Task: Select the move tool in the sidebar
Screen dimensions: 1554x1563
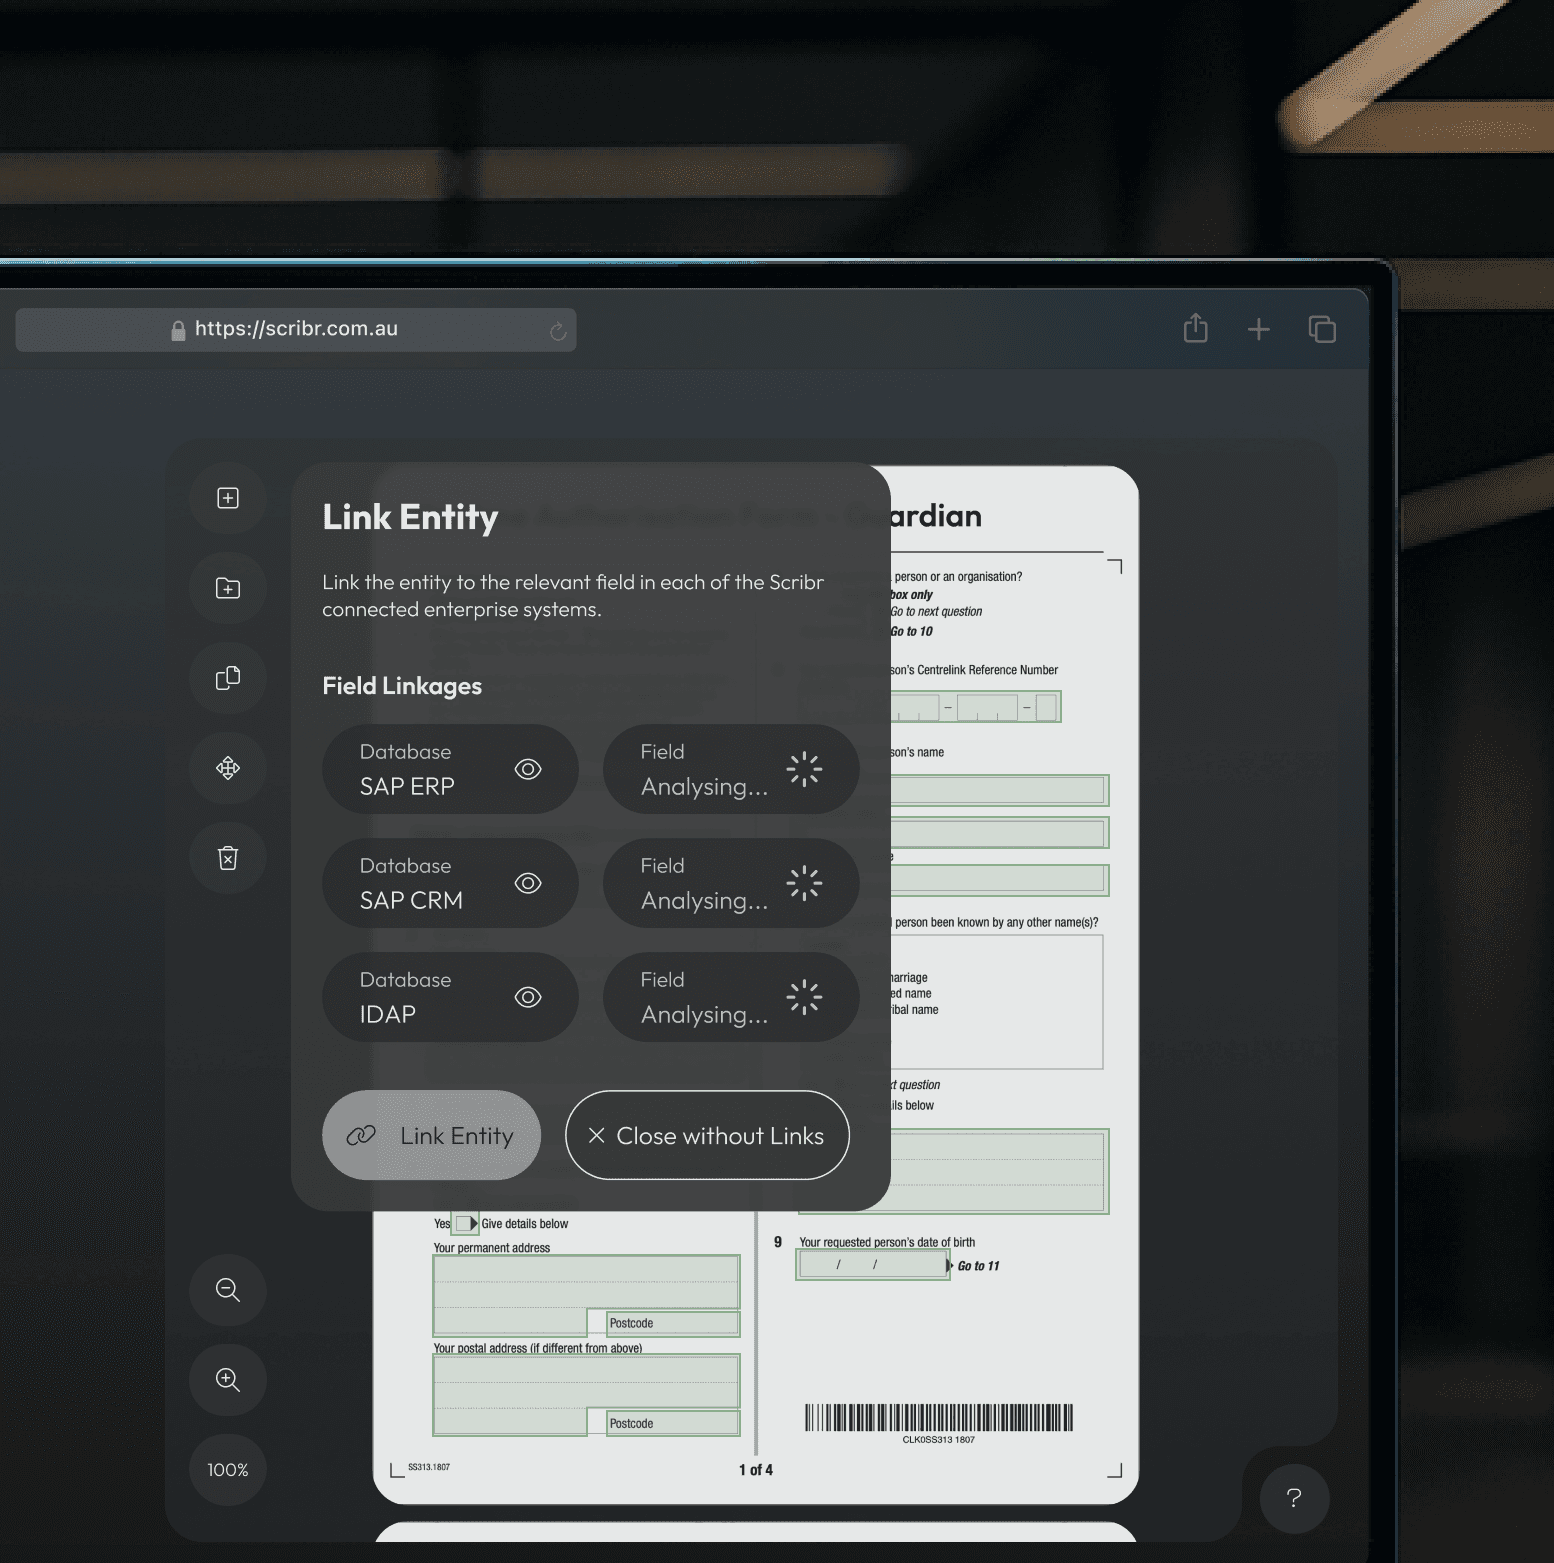Action: click(x=227, y=768)
